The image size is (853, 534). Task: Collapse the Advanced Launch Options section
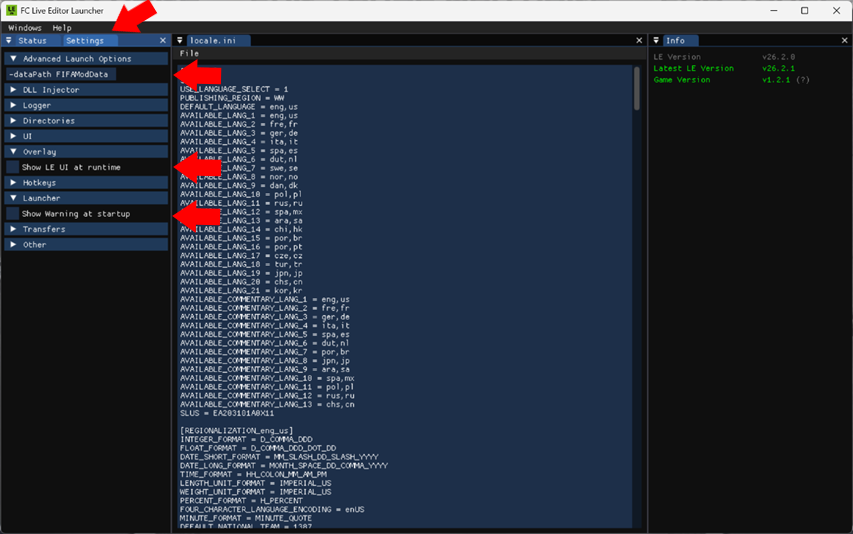tap(13, 59)
